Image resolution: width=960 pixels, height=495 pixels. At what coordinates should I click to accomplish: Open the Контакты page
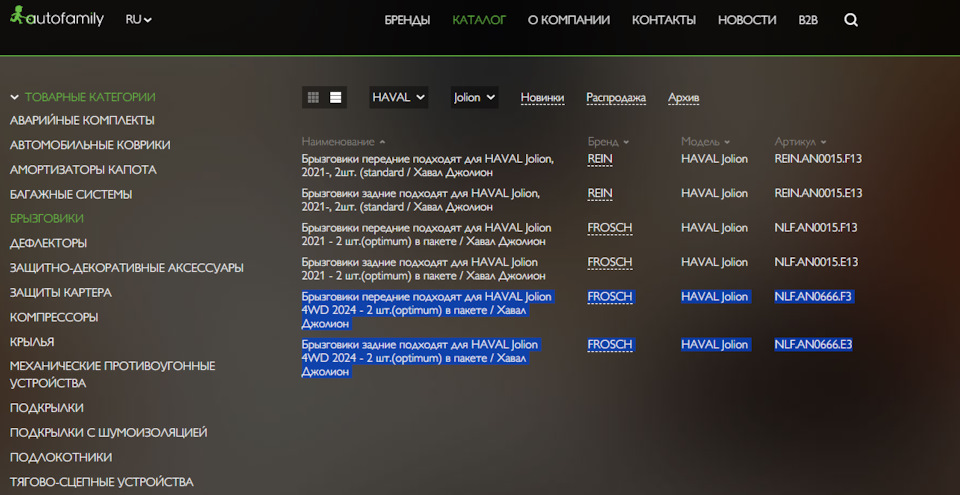tap(664, 20)
